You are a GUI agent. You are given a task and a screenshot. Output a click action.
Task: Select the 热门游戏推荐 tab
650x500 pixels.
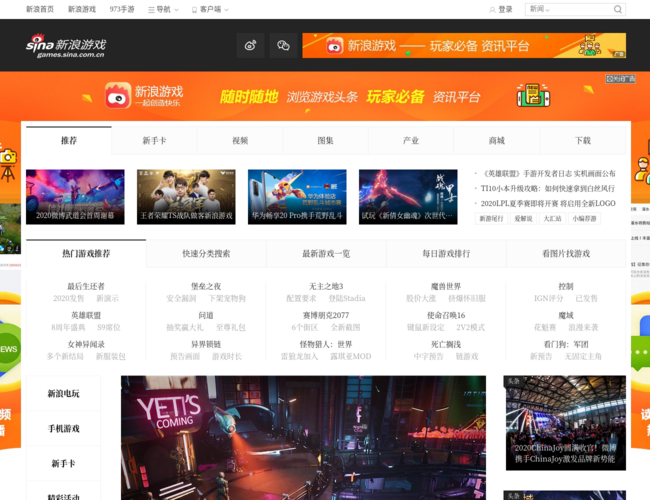(x=86, y=253)
